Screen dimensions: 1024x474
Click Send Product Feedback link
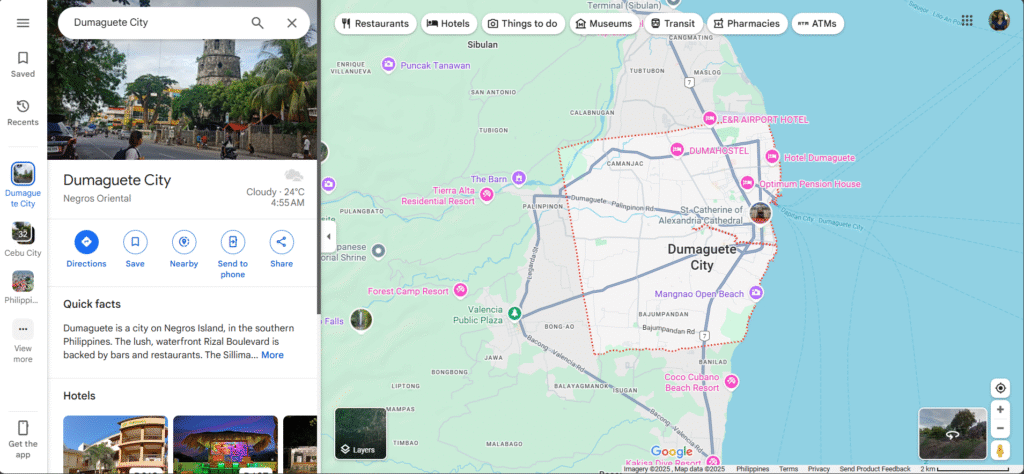pos(874,469)
